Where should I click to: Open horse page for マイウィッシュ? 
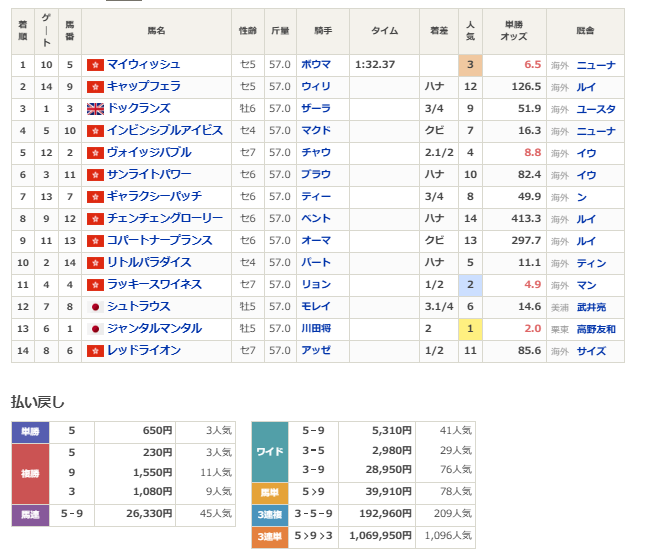[143, 65]
